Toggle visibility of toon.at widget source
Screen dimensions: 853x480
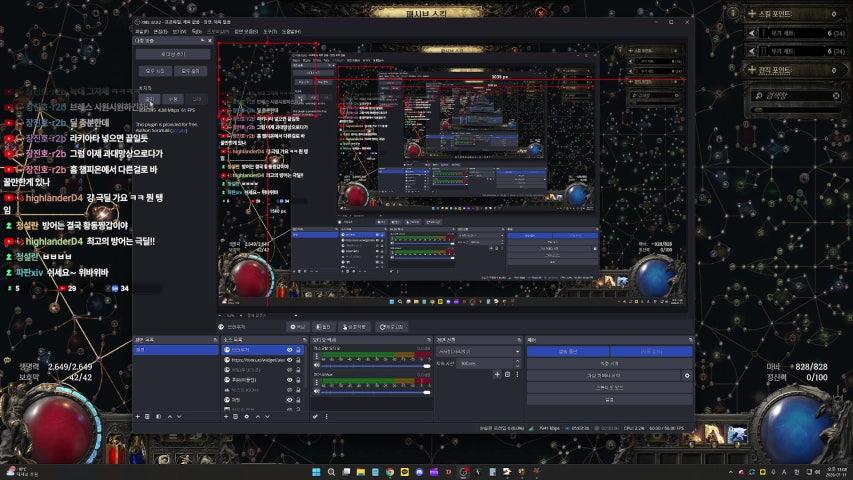(289, 360)
